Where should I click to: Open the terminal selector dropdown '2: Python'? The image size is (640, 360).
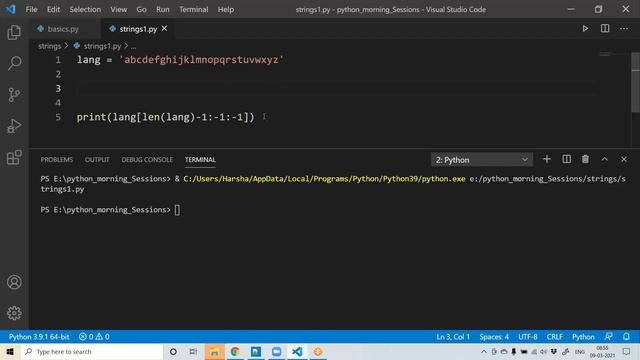tap(482, 160)
